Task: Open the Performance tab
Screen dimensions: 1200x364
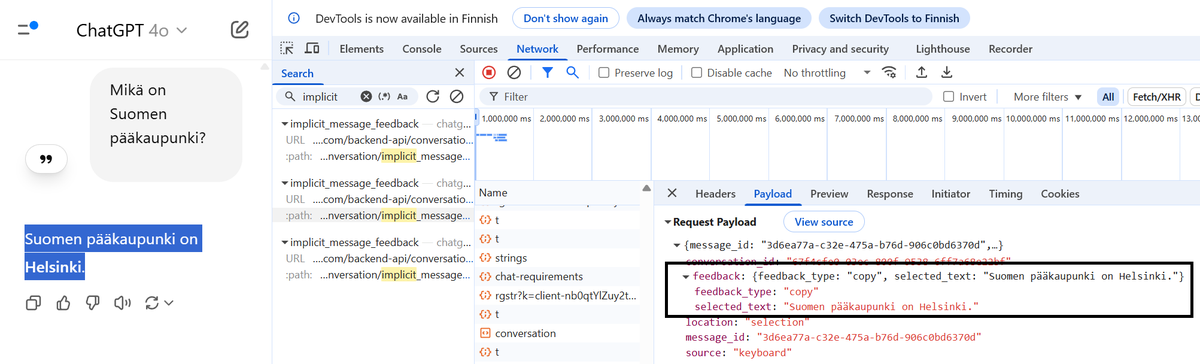Action: pyautogui.click(x=608, y=49)
